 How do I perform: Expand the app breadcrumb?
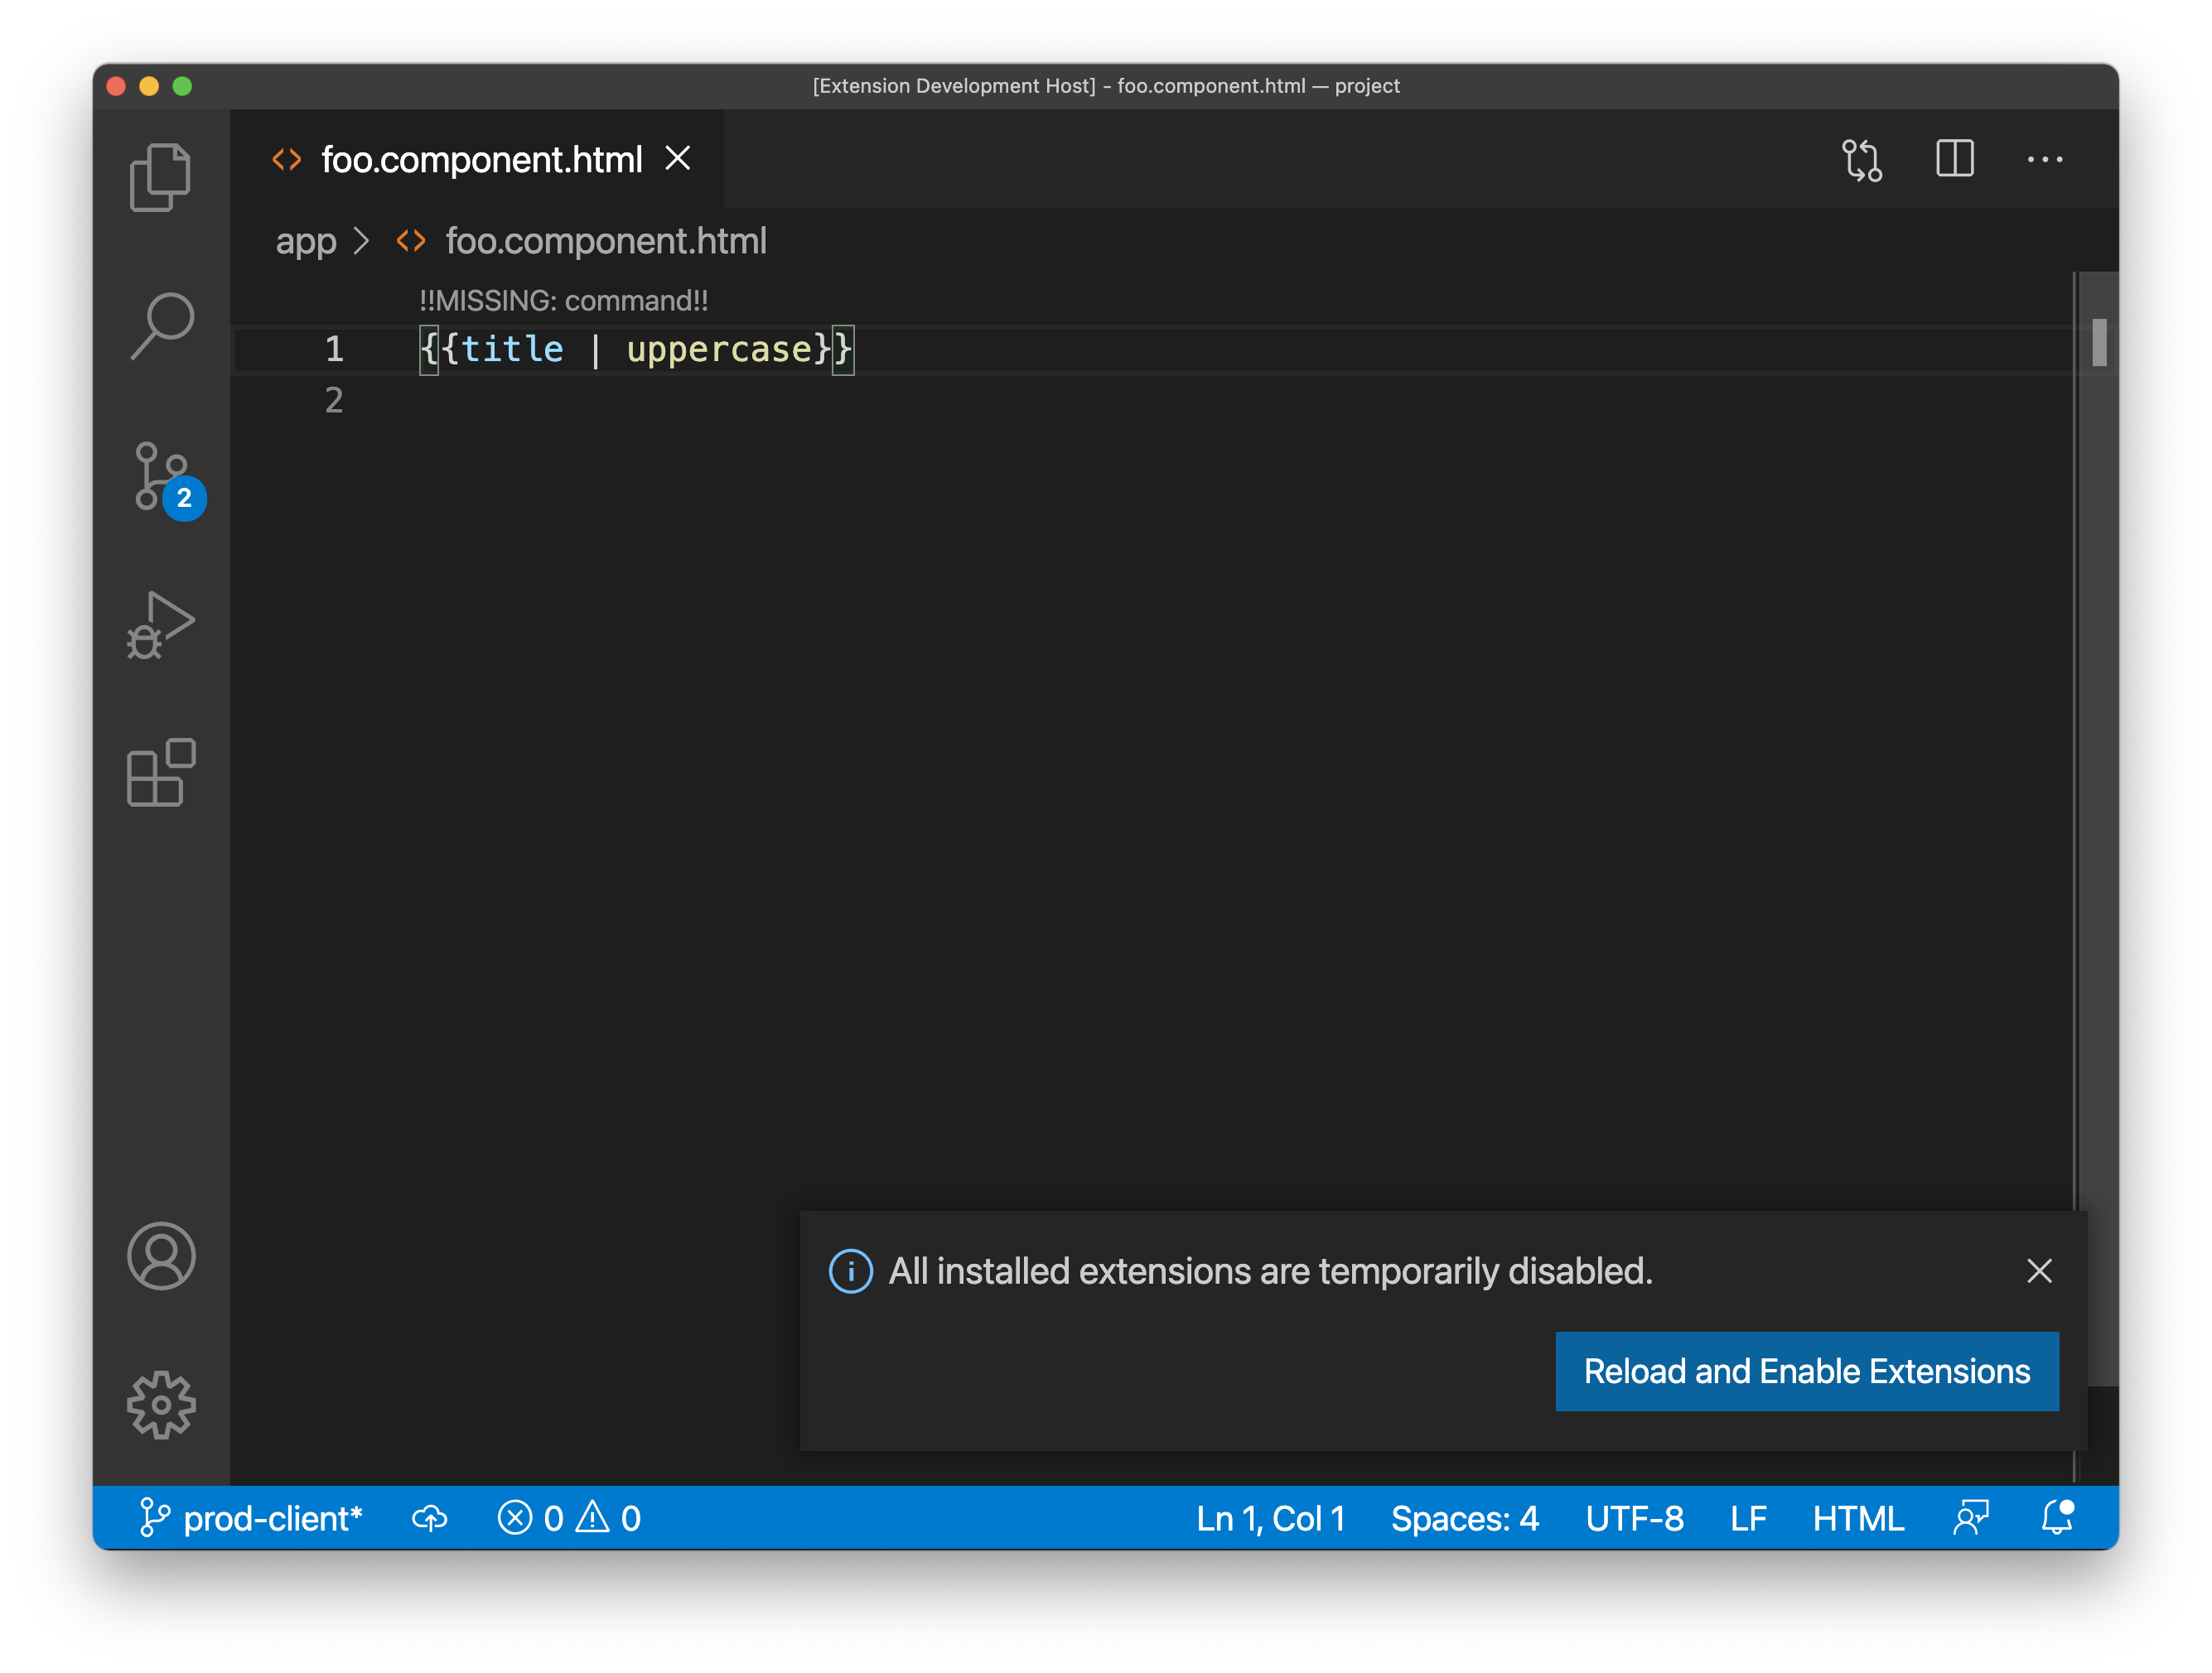306,240
